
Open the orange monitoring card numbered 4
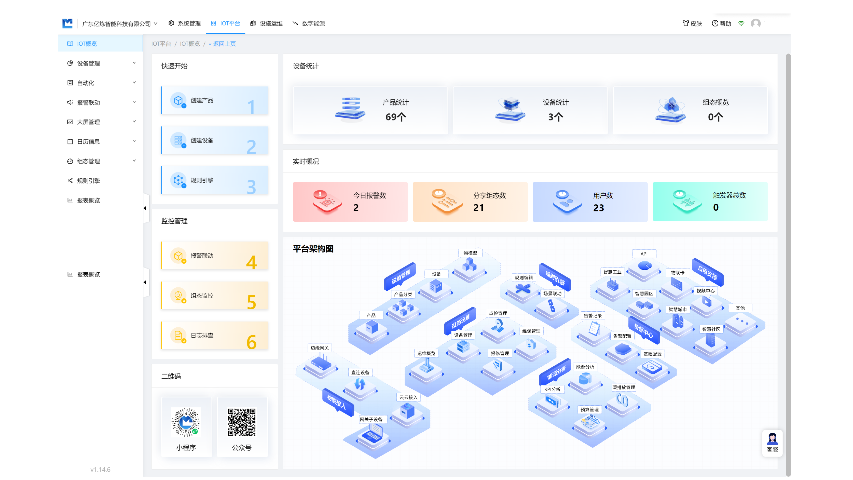[x=214, y=256]
